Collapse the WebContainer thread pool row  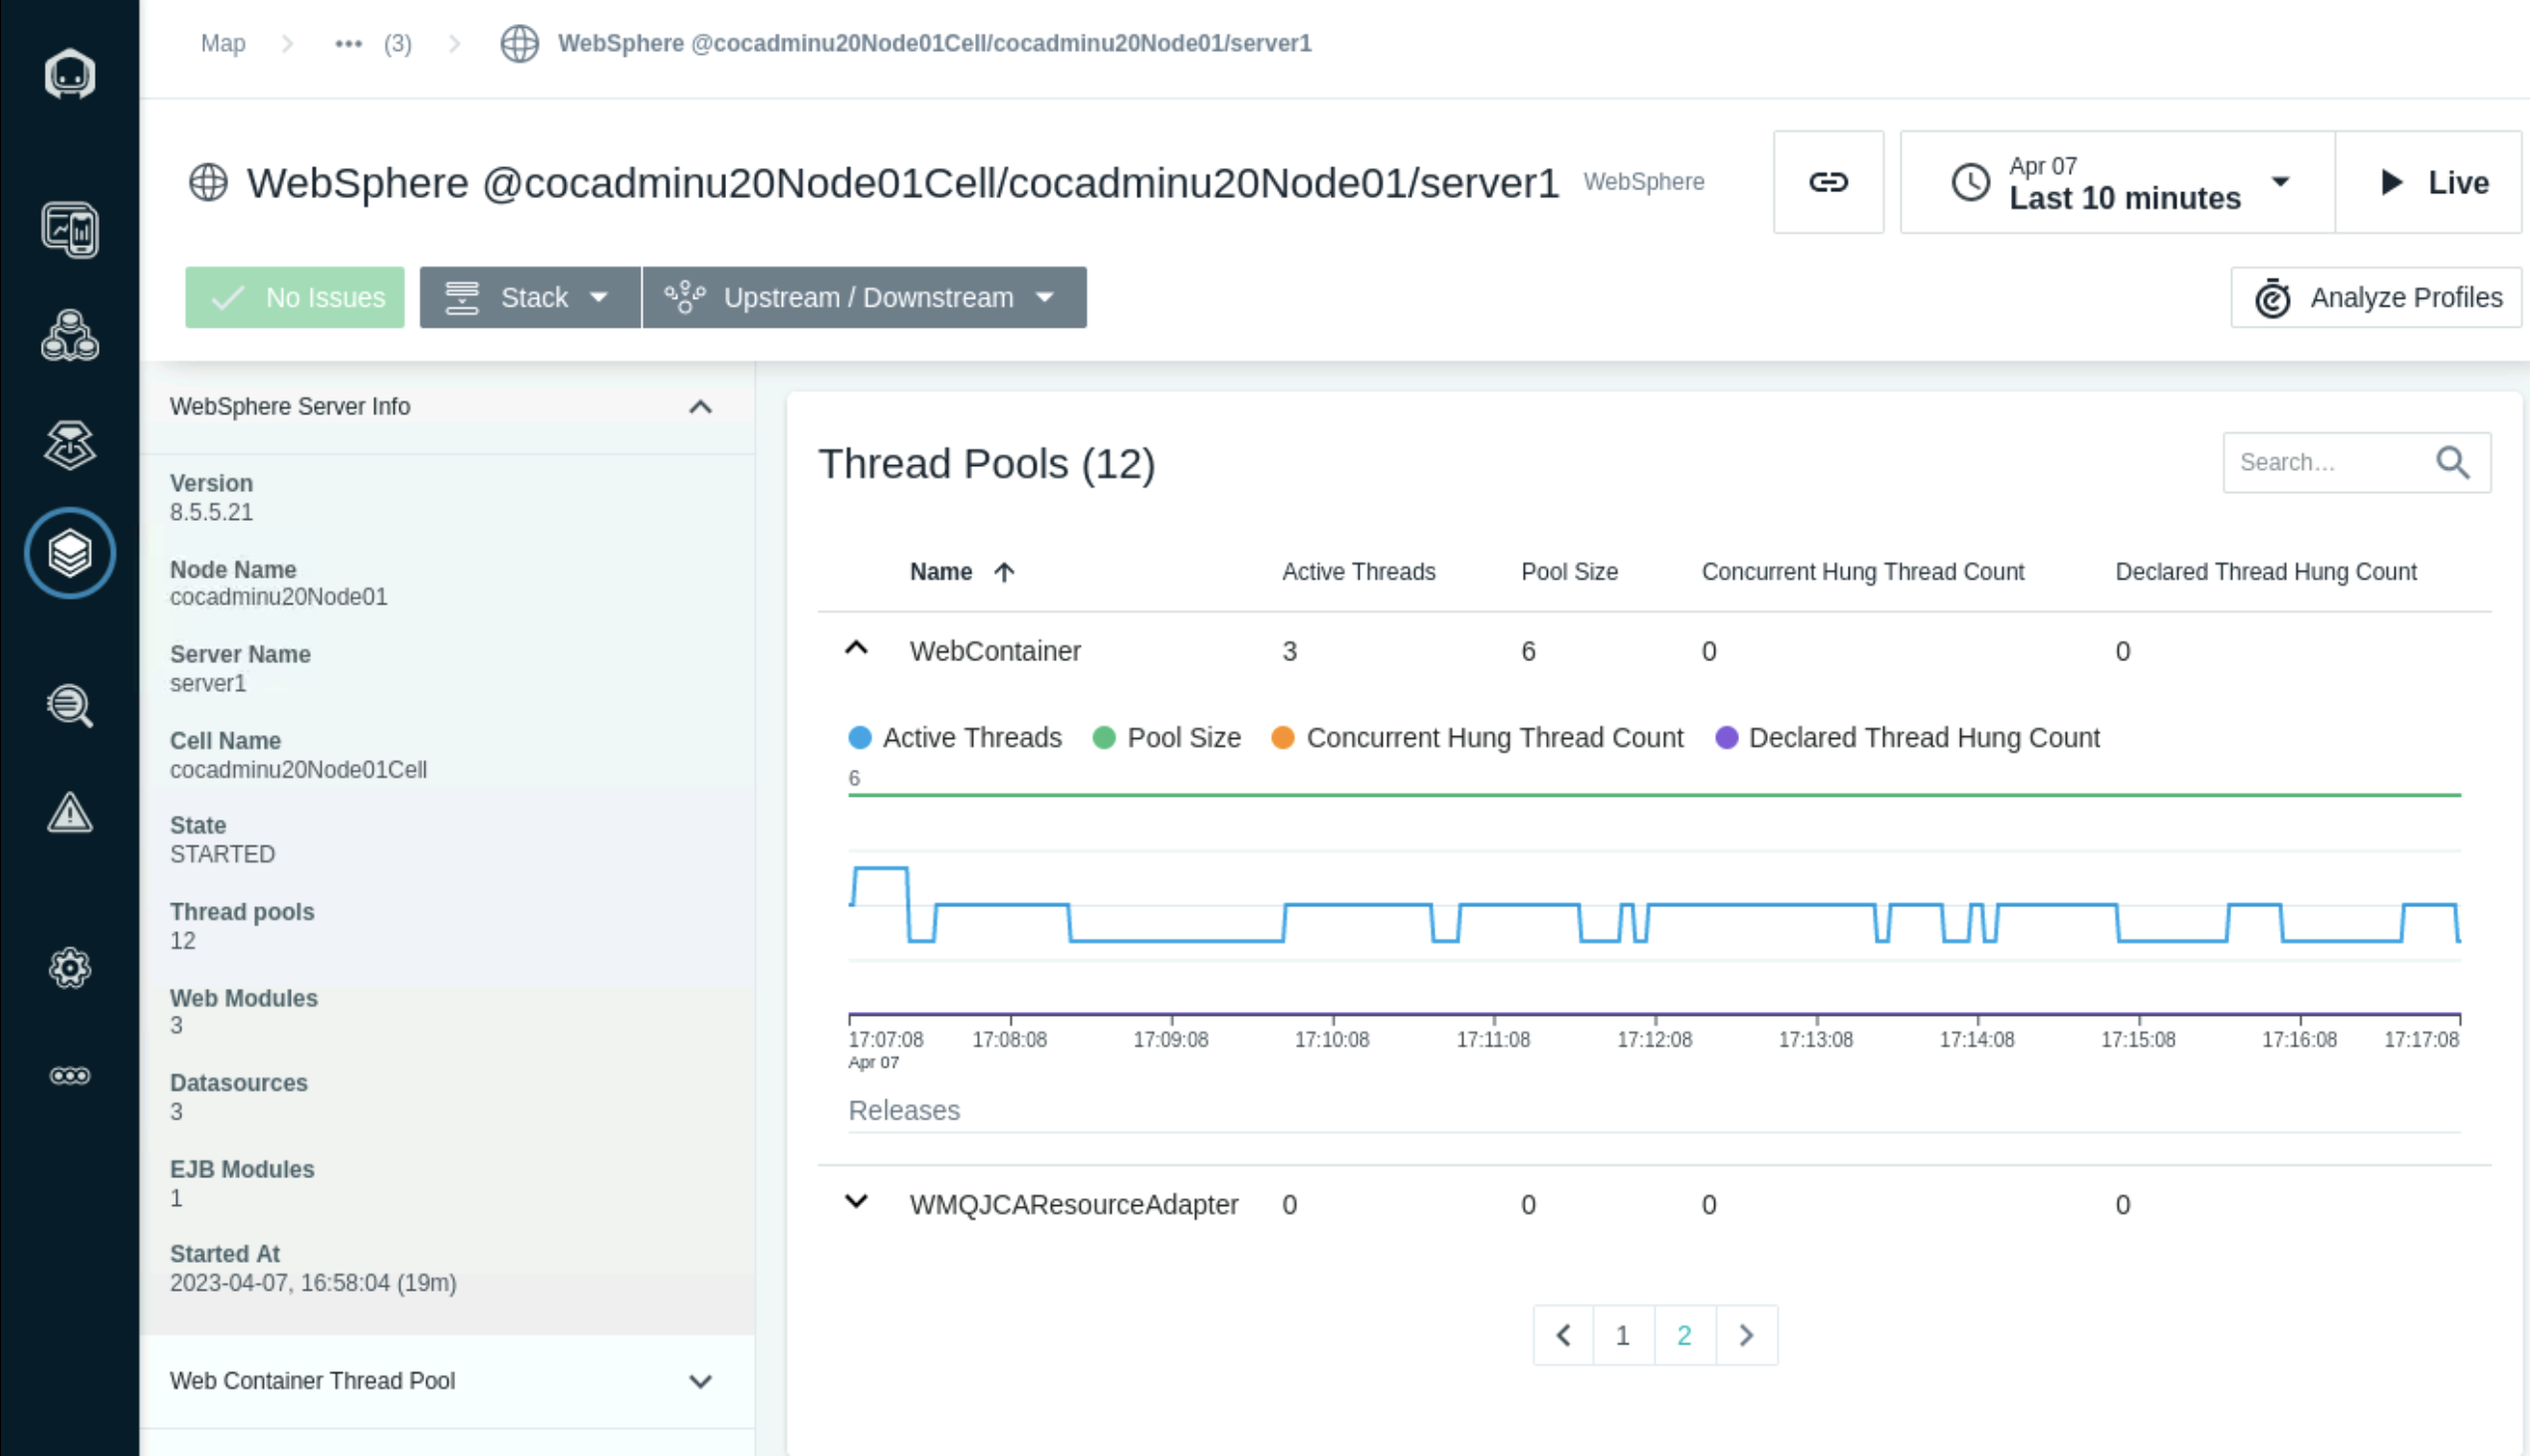click(x=856, y=648)
